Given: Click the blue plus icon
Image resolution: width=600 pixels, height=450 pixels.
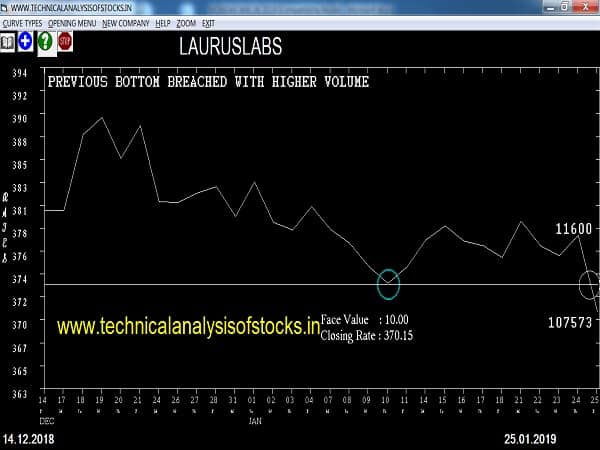Looking at the screenshot, I should [x=26, y=42].
